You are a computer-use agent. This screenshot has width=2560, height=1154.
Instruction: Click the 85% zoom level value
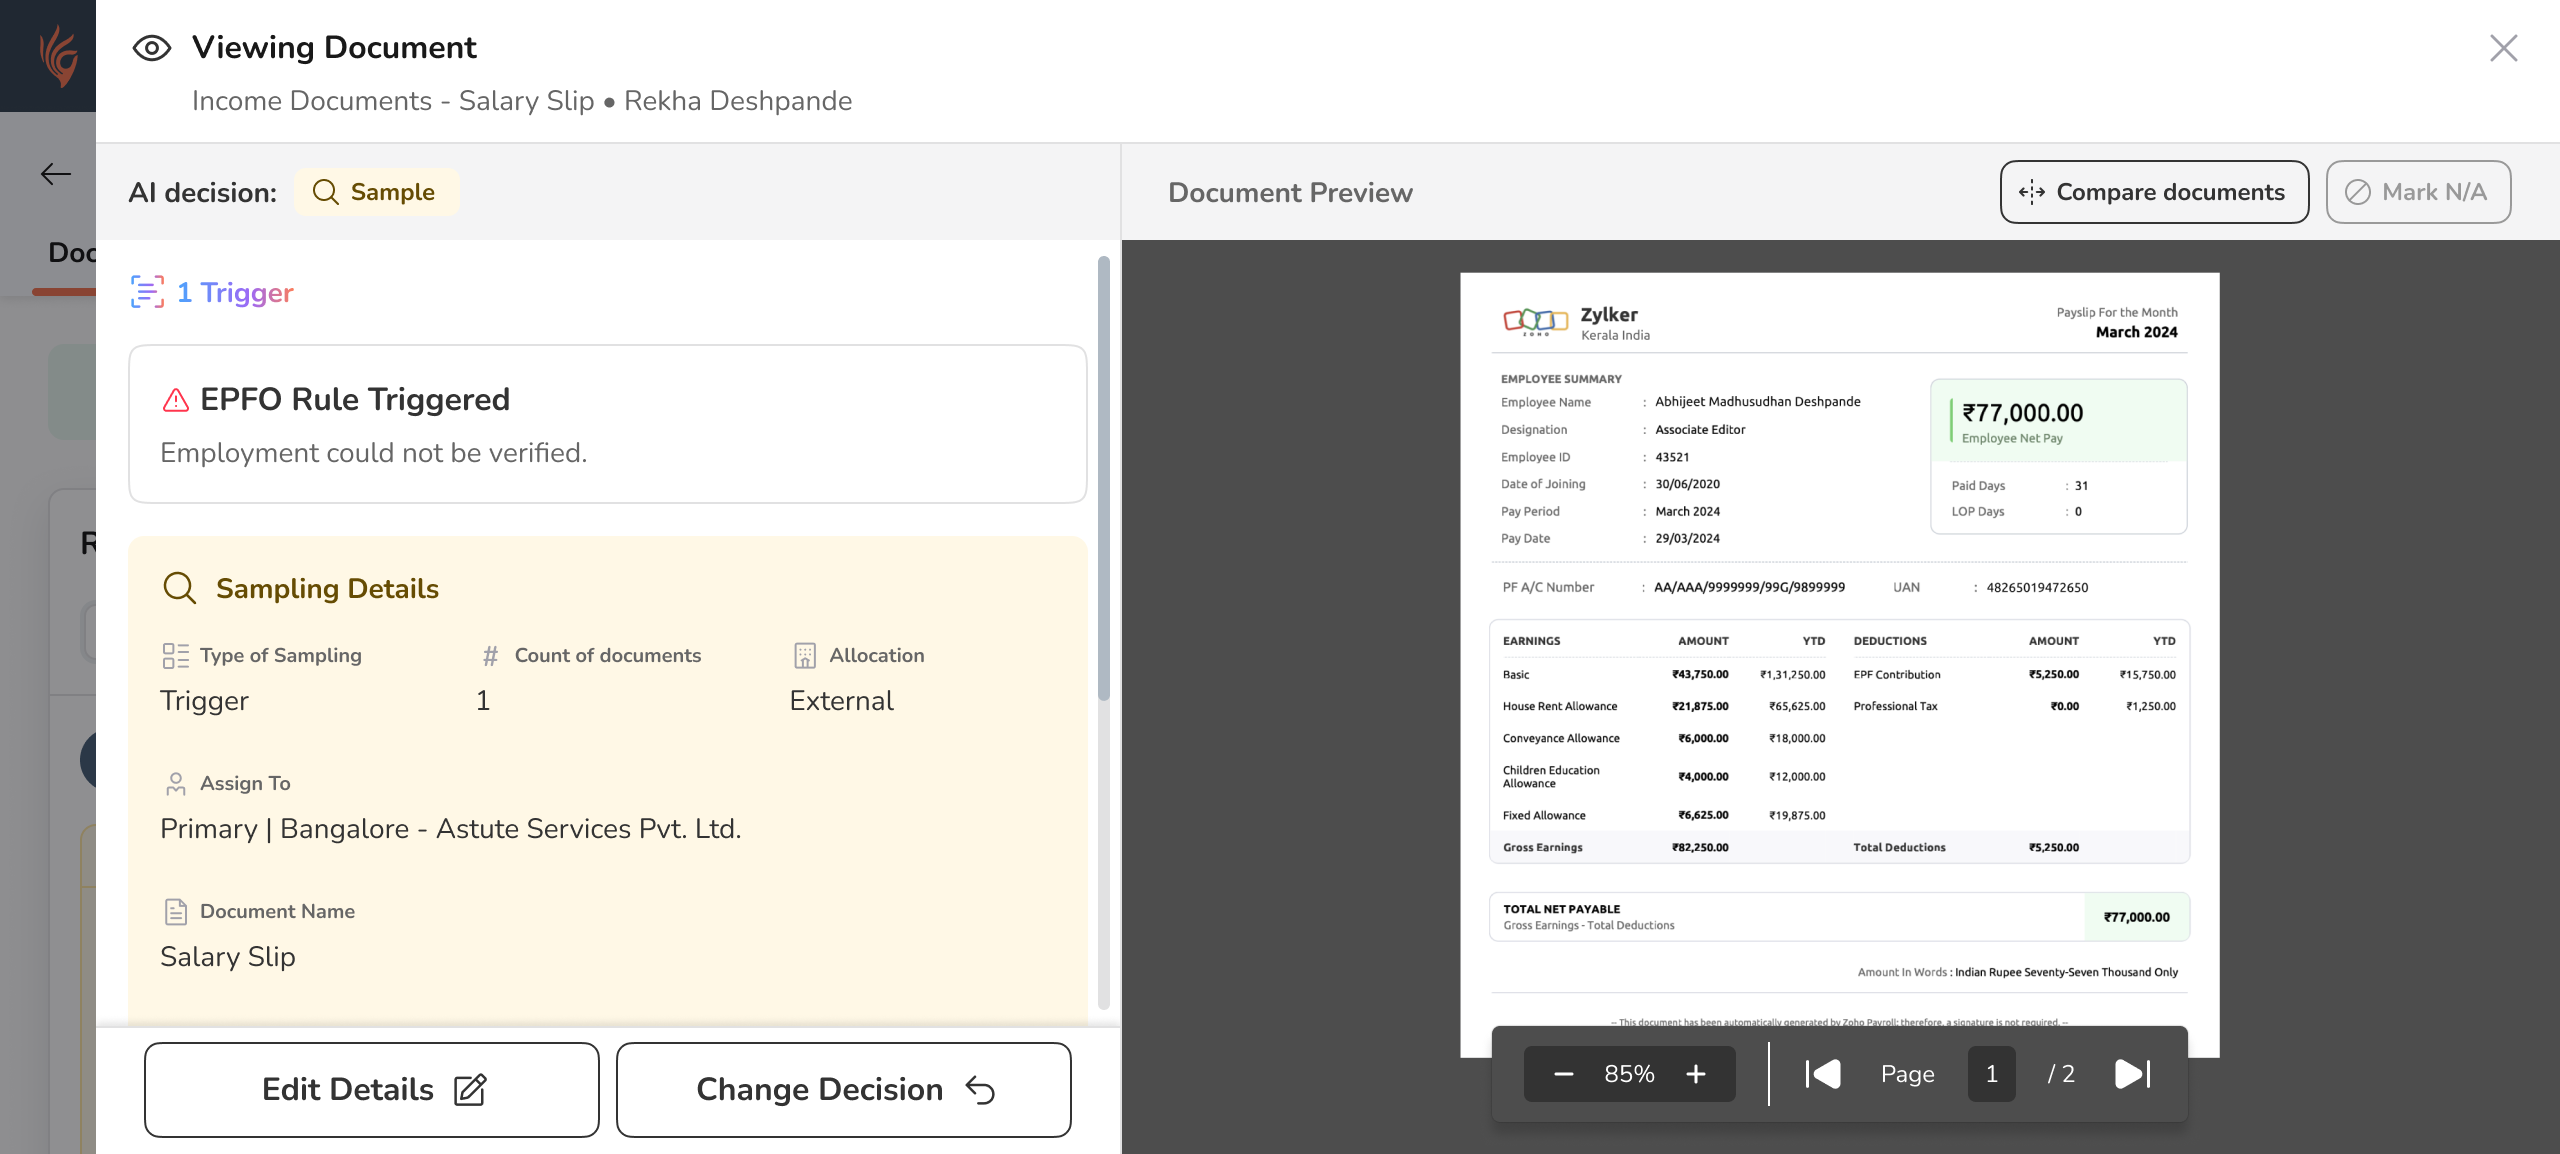coord(1629,1075)
